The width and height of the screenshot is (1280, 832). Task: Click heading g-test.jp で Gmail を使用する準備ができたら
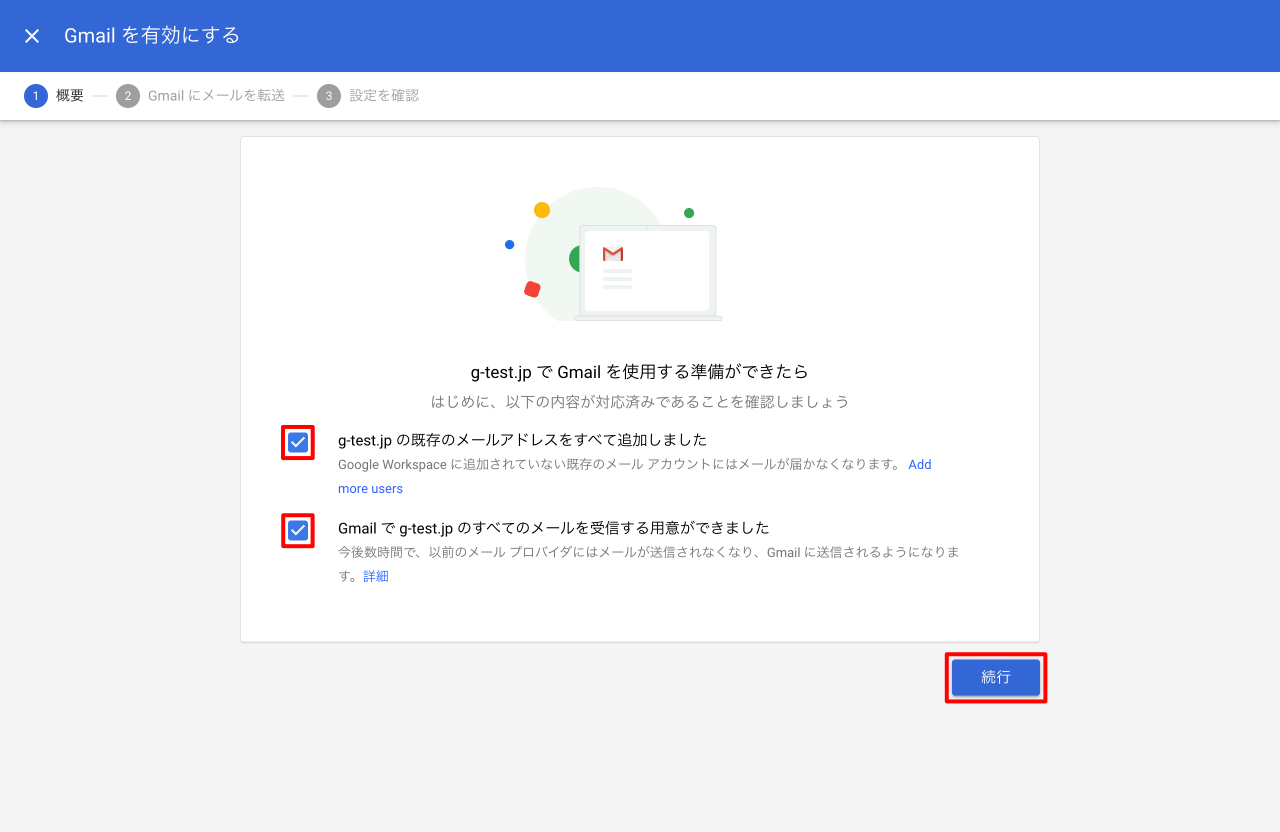click(640, 372)
